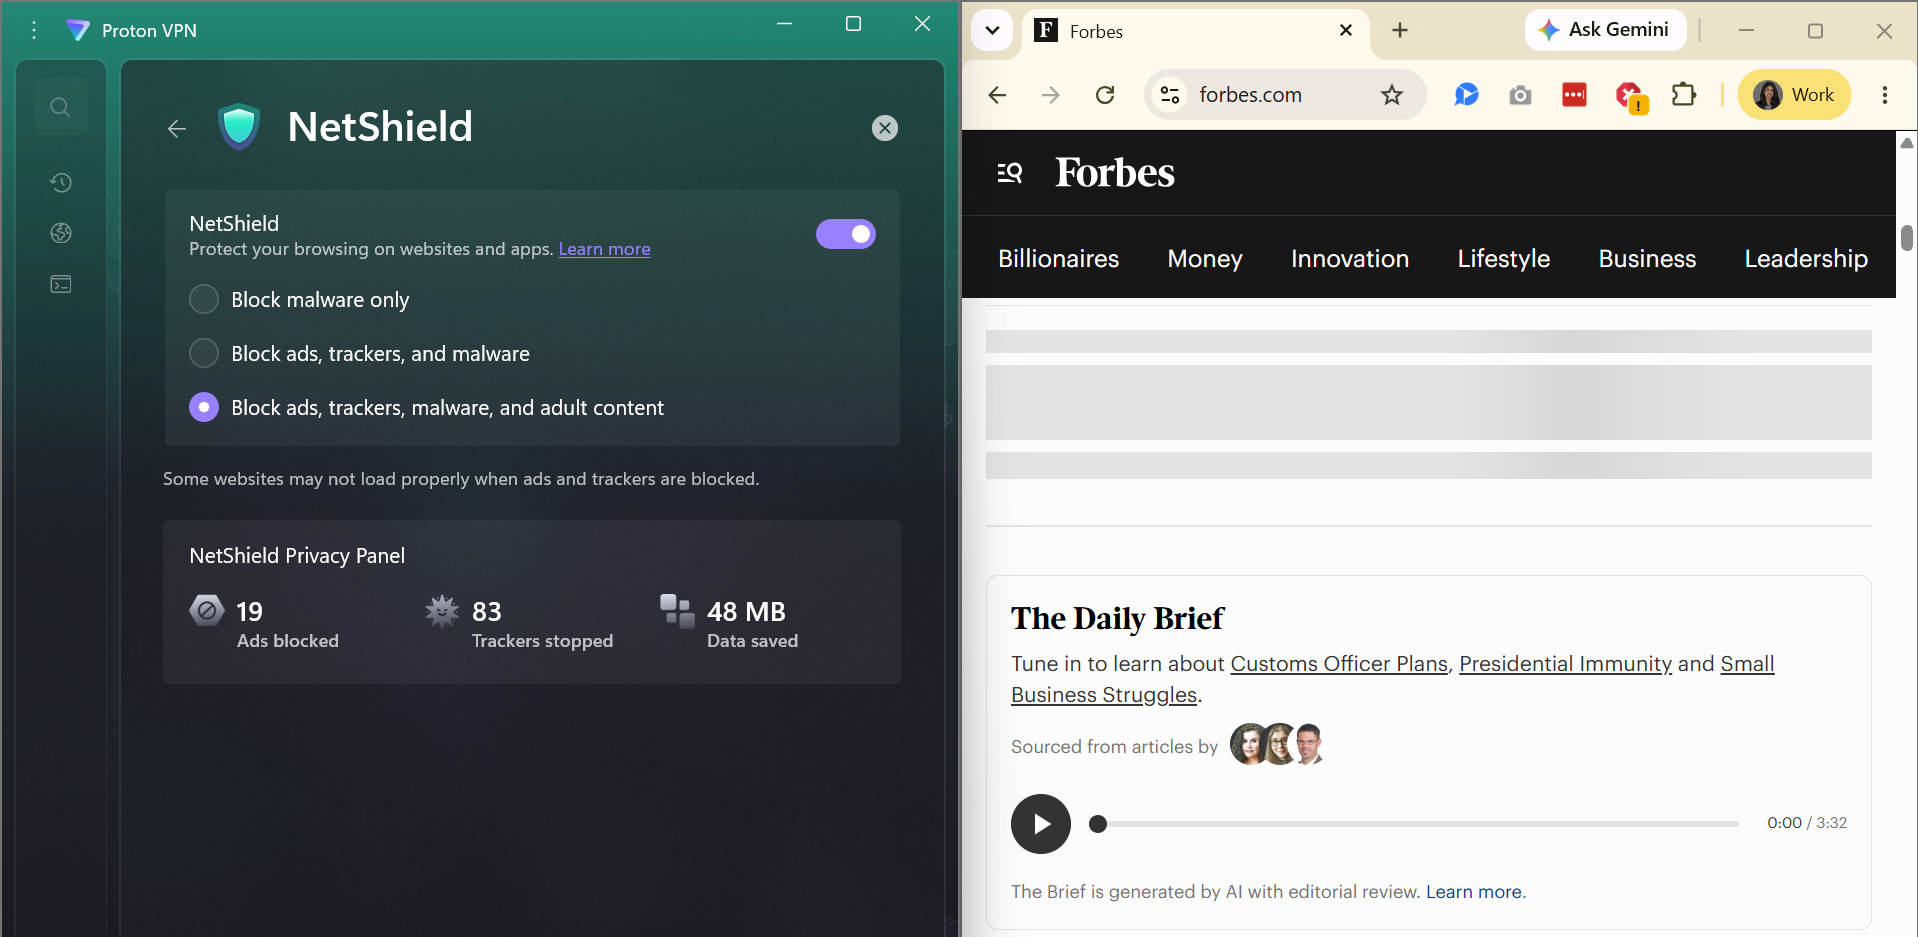The image size is (1918, 937).
Task: Open countries globe icon in sidebar
Action: (61, 233)
